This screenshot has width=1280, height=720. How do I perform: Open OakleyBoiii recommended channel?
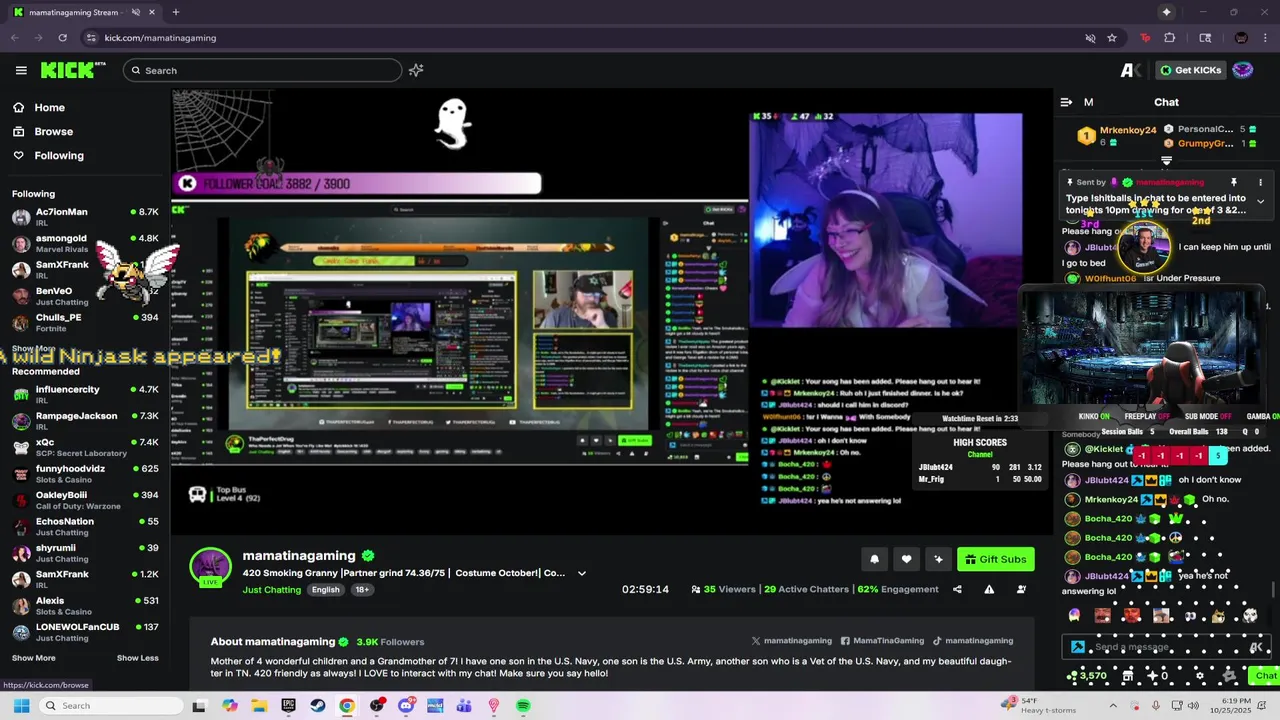tap(85, 500)
